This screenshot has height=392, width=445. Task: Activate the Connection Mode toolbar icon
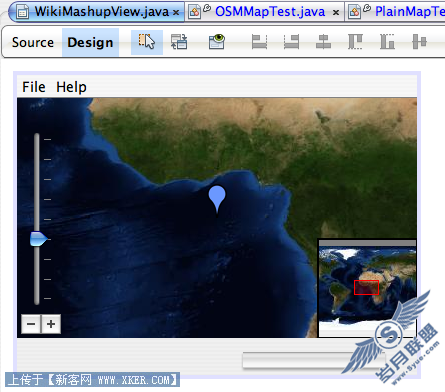click(179, 42)
